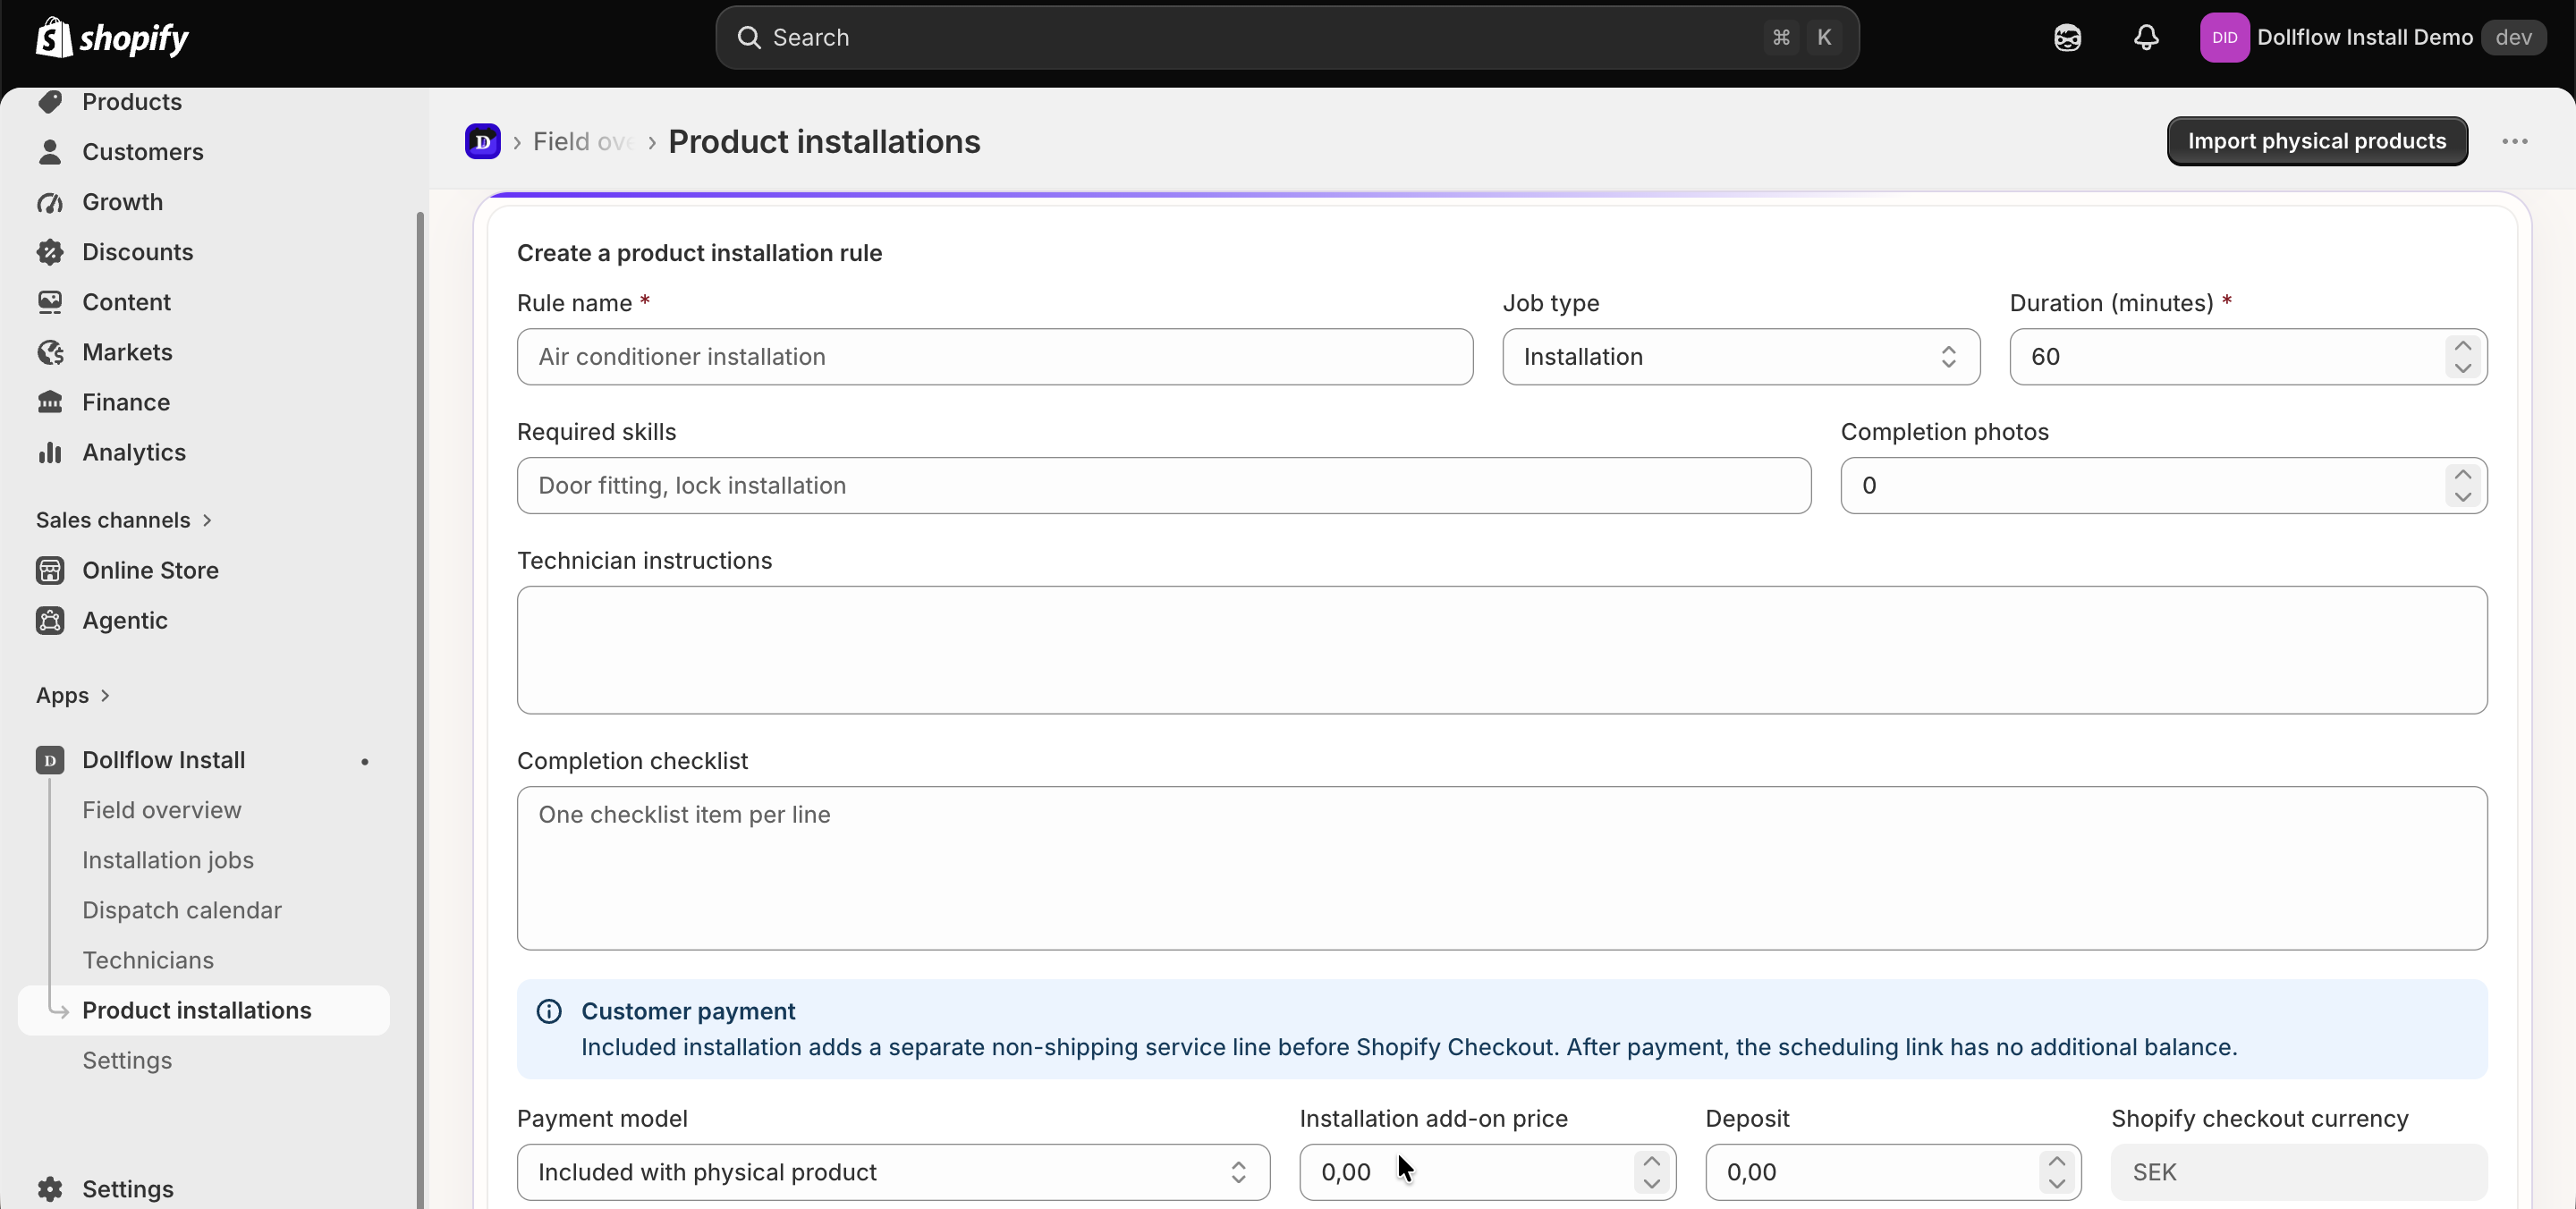Open Technicians page
This screenshot has height=1209, width=2576.
click(148, 960)
